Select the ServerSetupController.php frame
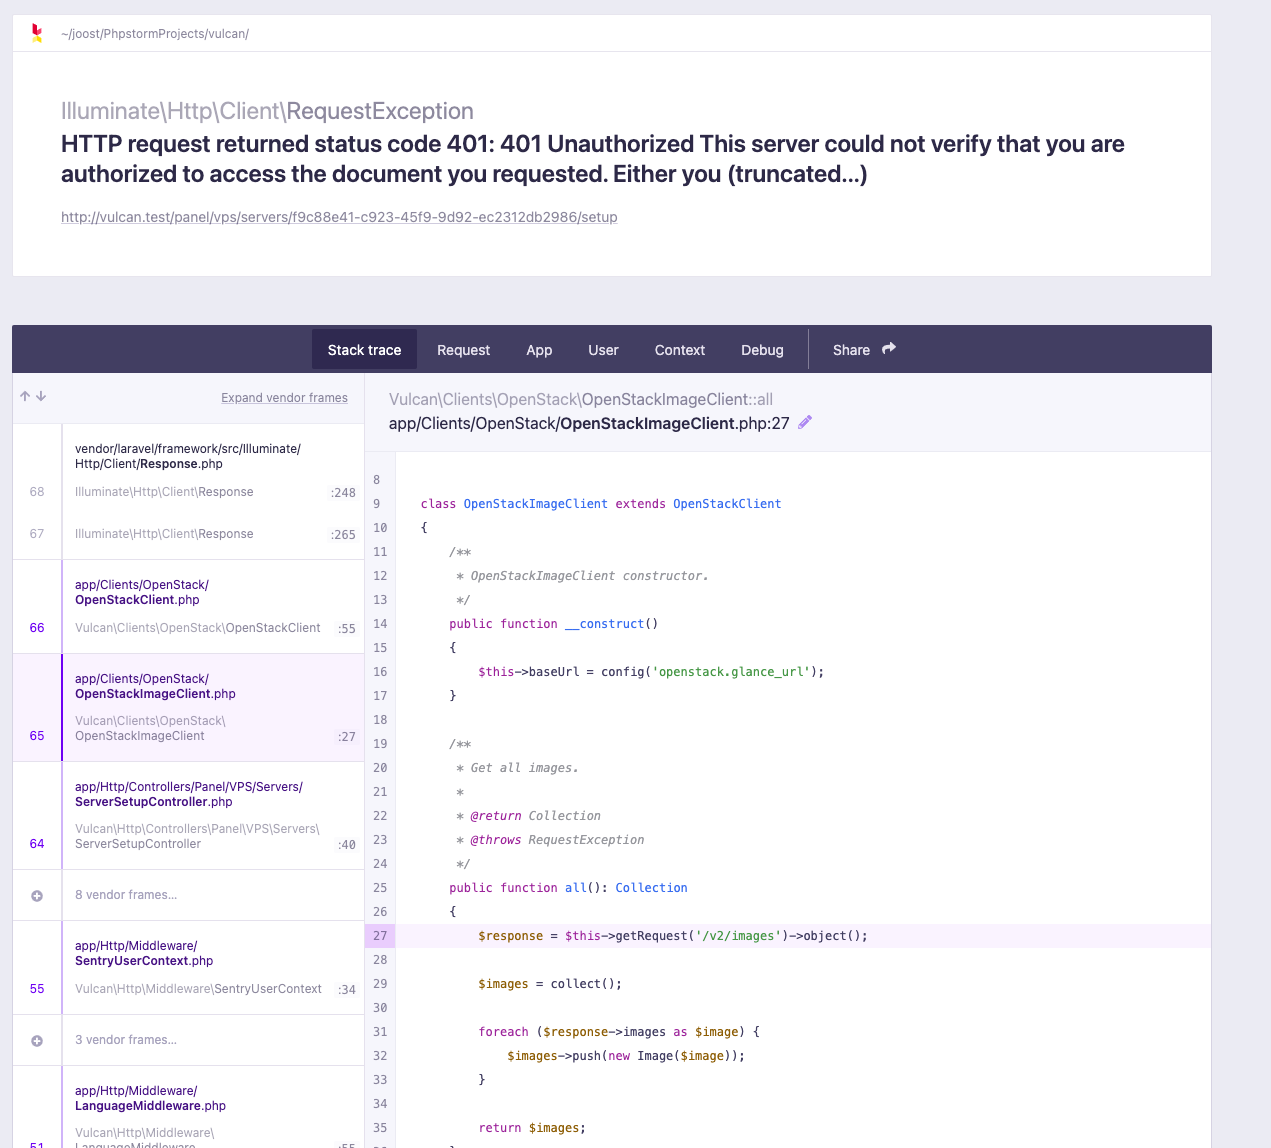 pyautogui.click(x=200, y=815)
